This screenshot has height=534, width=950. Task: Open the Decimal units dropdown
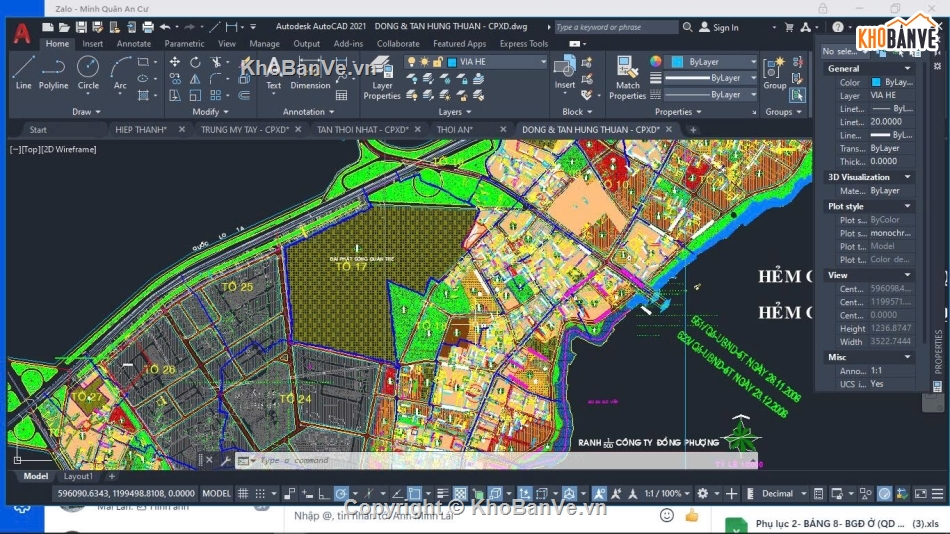803,494
